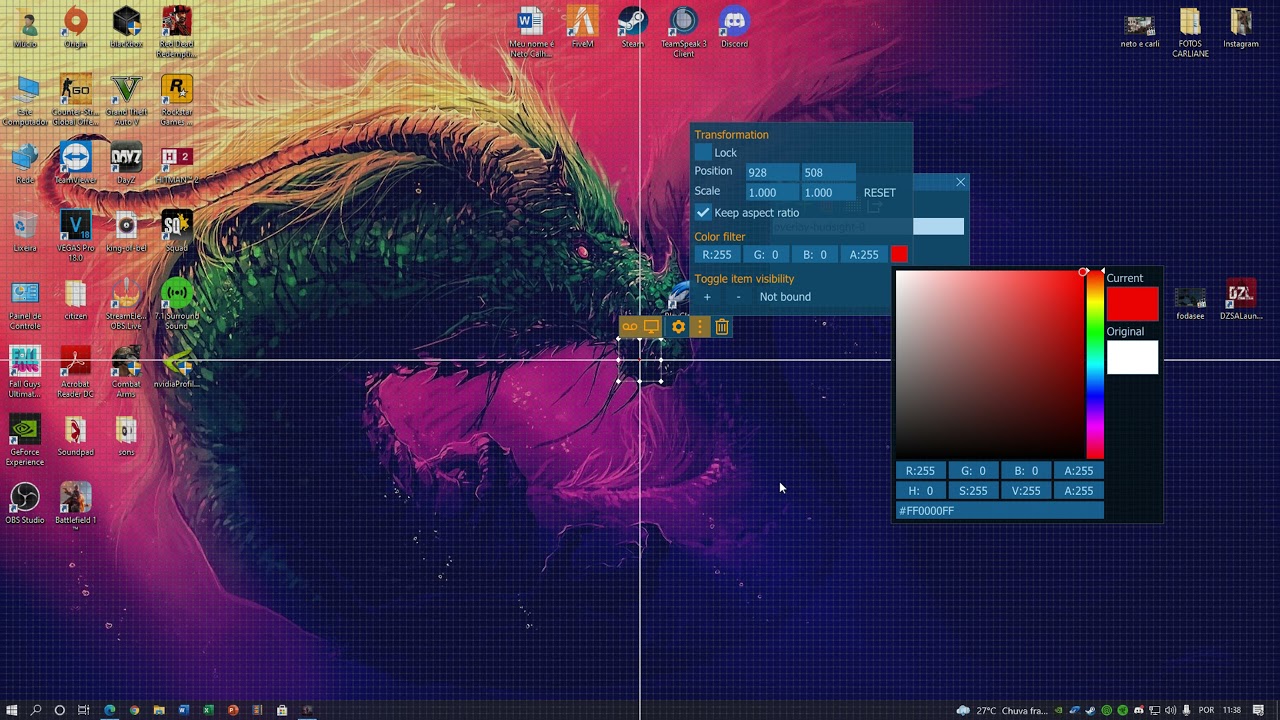Click the Not bound hotkey label
Screen dimensions: 1280x720
pyautogui.click(x=785, y=297)
